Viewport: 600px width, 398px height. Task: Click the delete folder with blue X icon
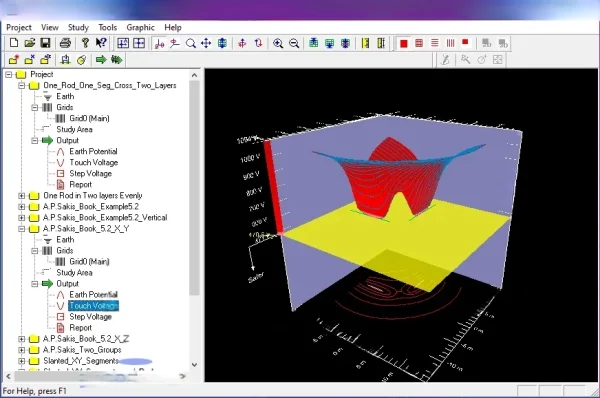click(x=30, y=59)
